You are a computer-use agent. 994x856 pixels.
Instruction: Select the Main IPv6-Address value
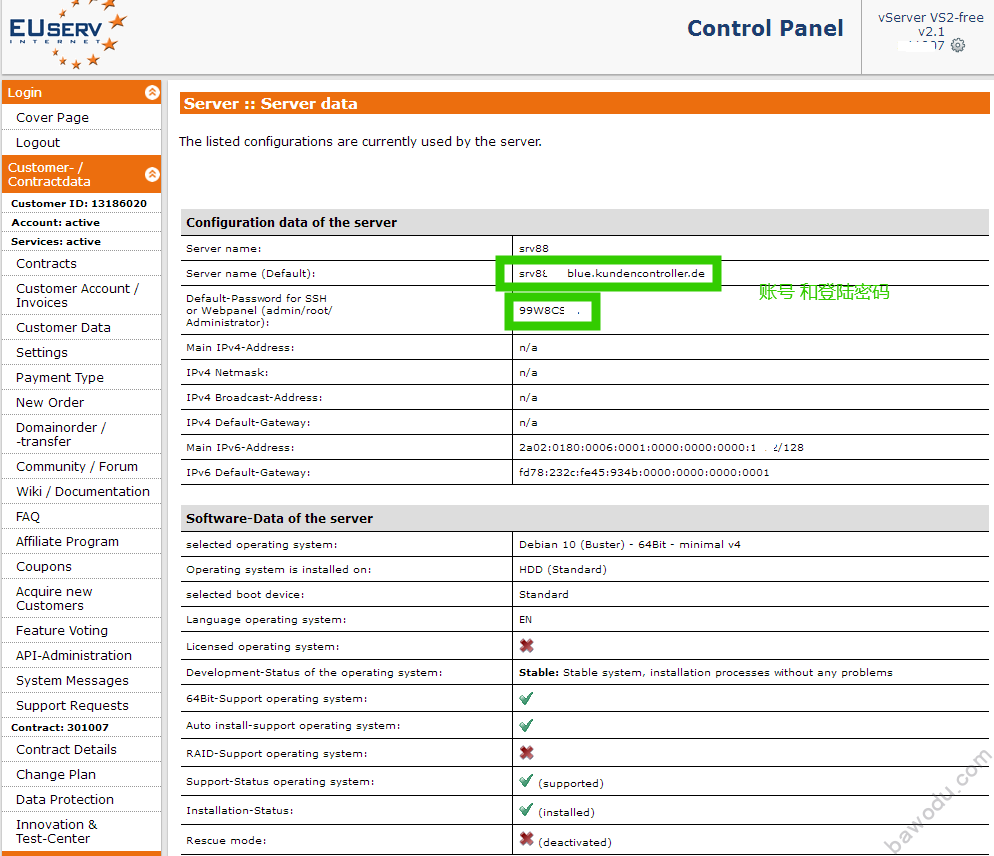coord(661,448)
